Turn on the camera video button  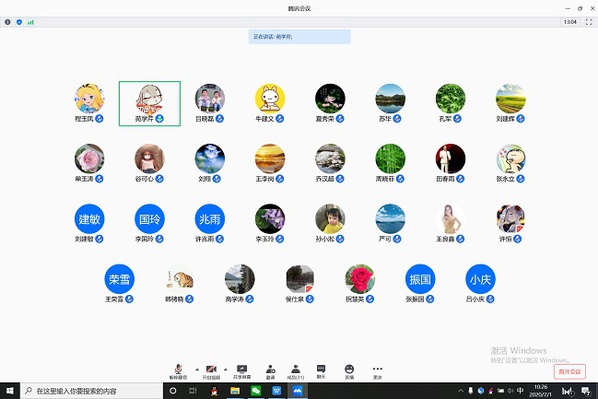click(211, 372)
